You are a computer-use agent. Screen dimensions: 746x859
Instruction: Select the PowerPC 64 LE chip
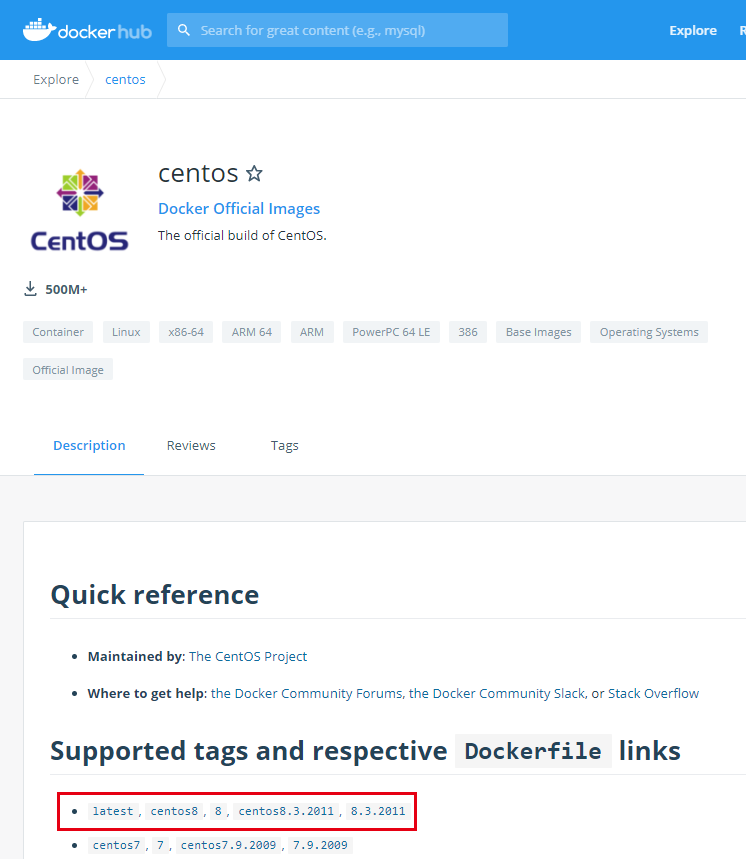click(391, 332)
